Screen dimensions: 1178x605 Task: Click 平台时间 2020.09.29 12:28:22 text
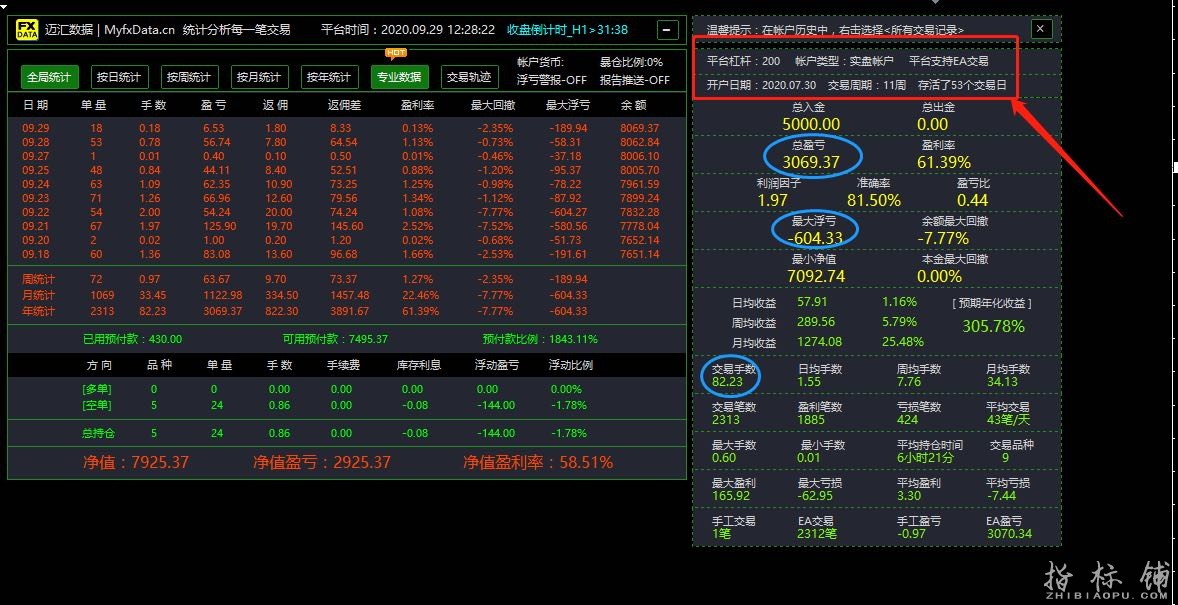tap(408, 30)
